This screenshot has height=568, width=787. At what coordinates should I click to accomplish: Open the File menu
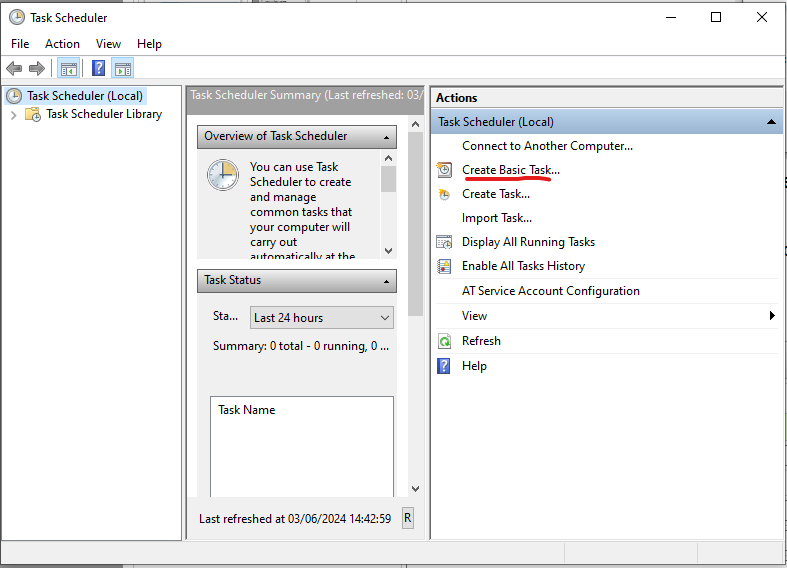coord(20,44)
